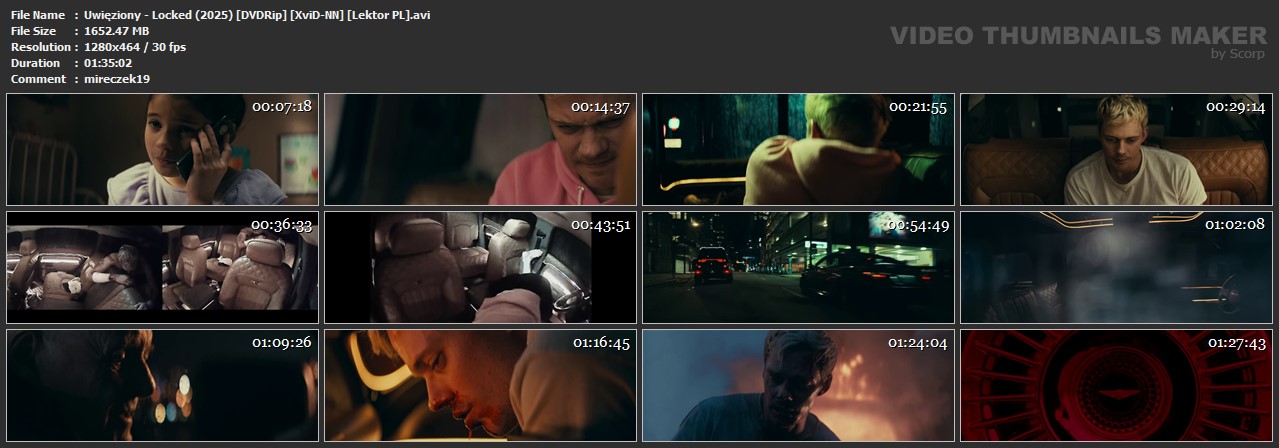
Task: Click the file name ending in [Lektor PL].avi
Action: pyautogui.click(x=258, y=15)
